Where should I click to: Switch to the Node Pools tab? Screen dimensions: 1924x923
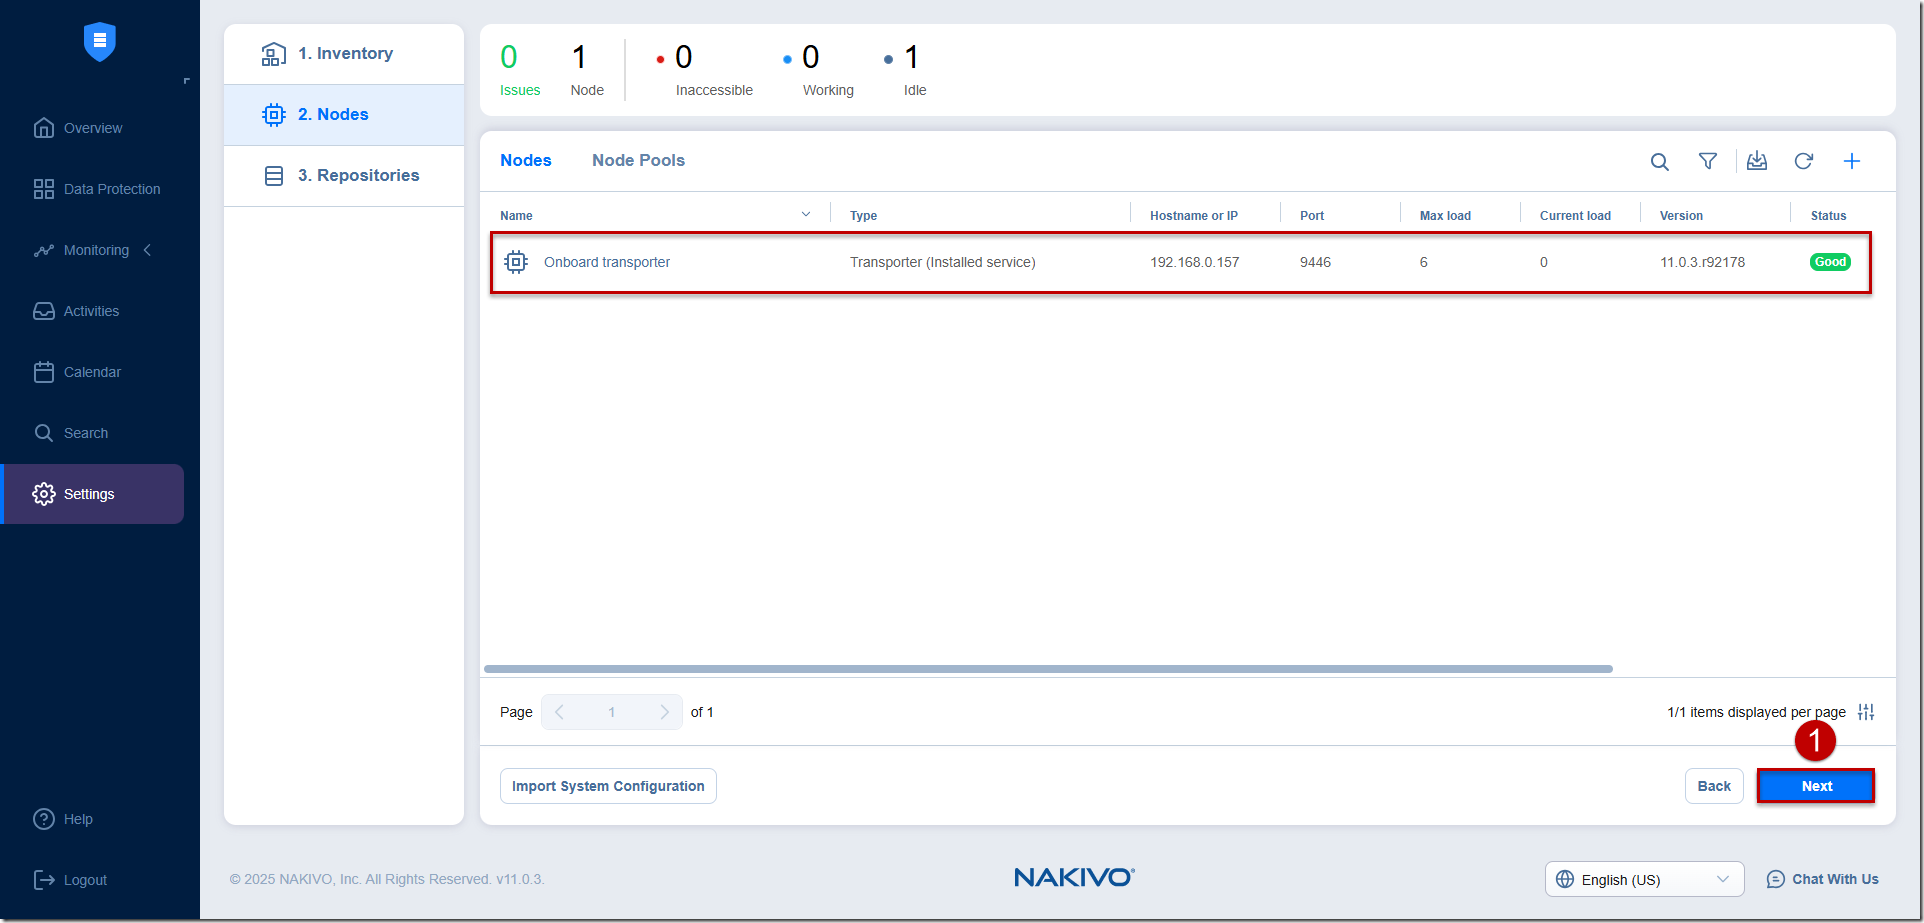pyautogui.click(x=638, y=160)
